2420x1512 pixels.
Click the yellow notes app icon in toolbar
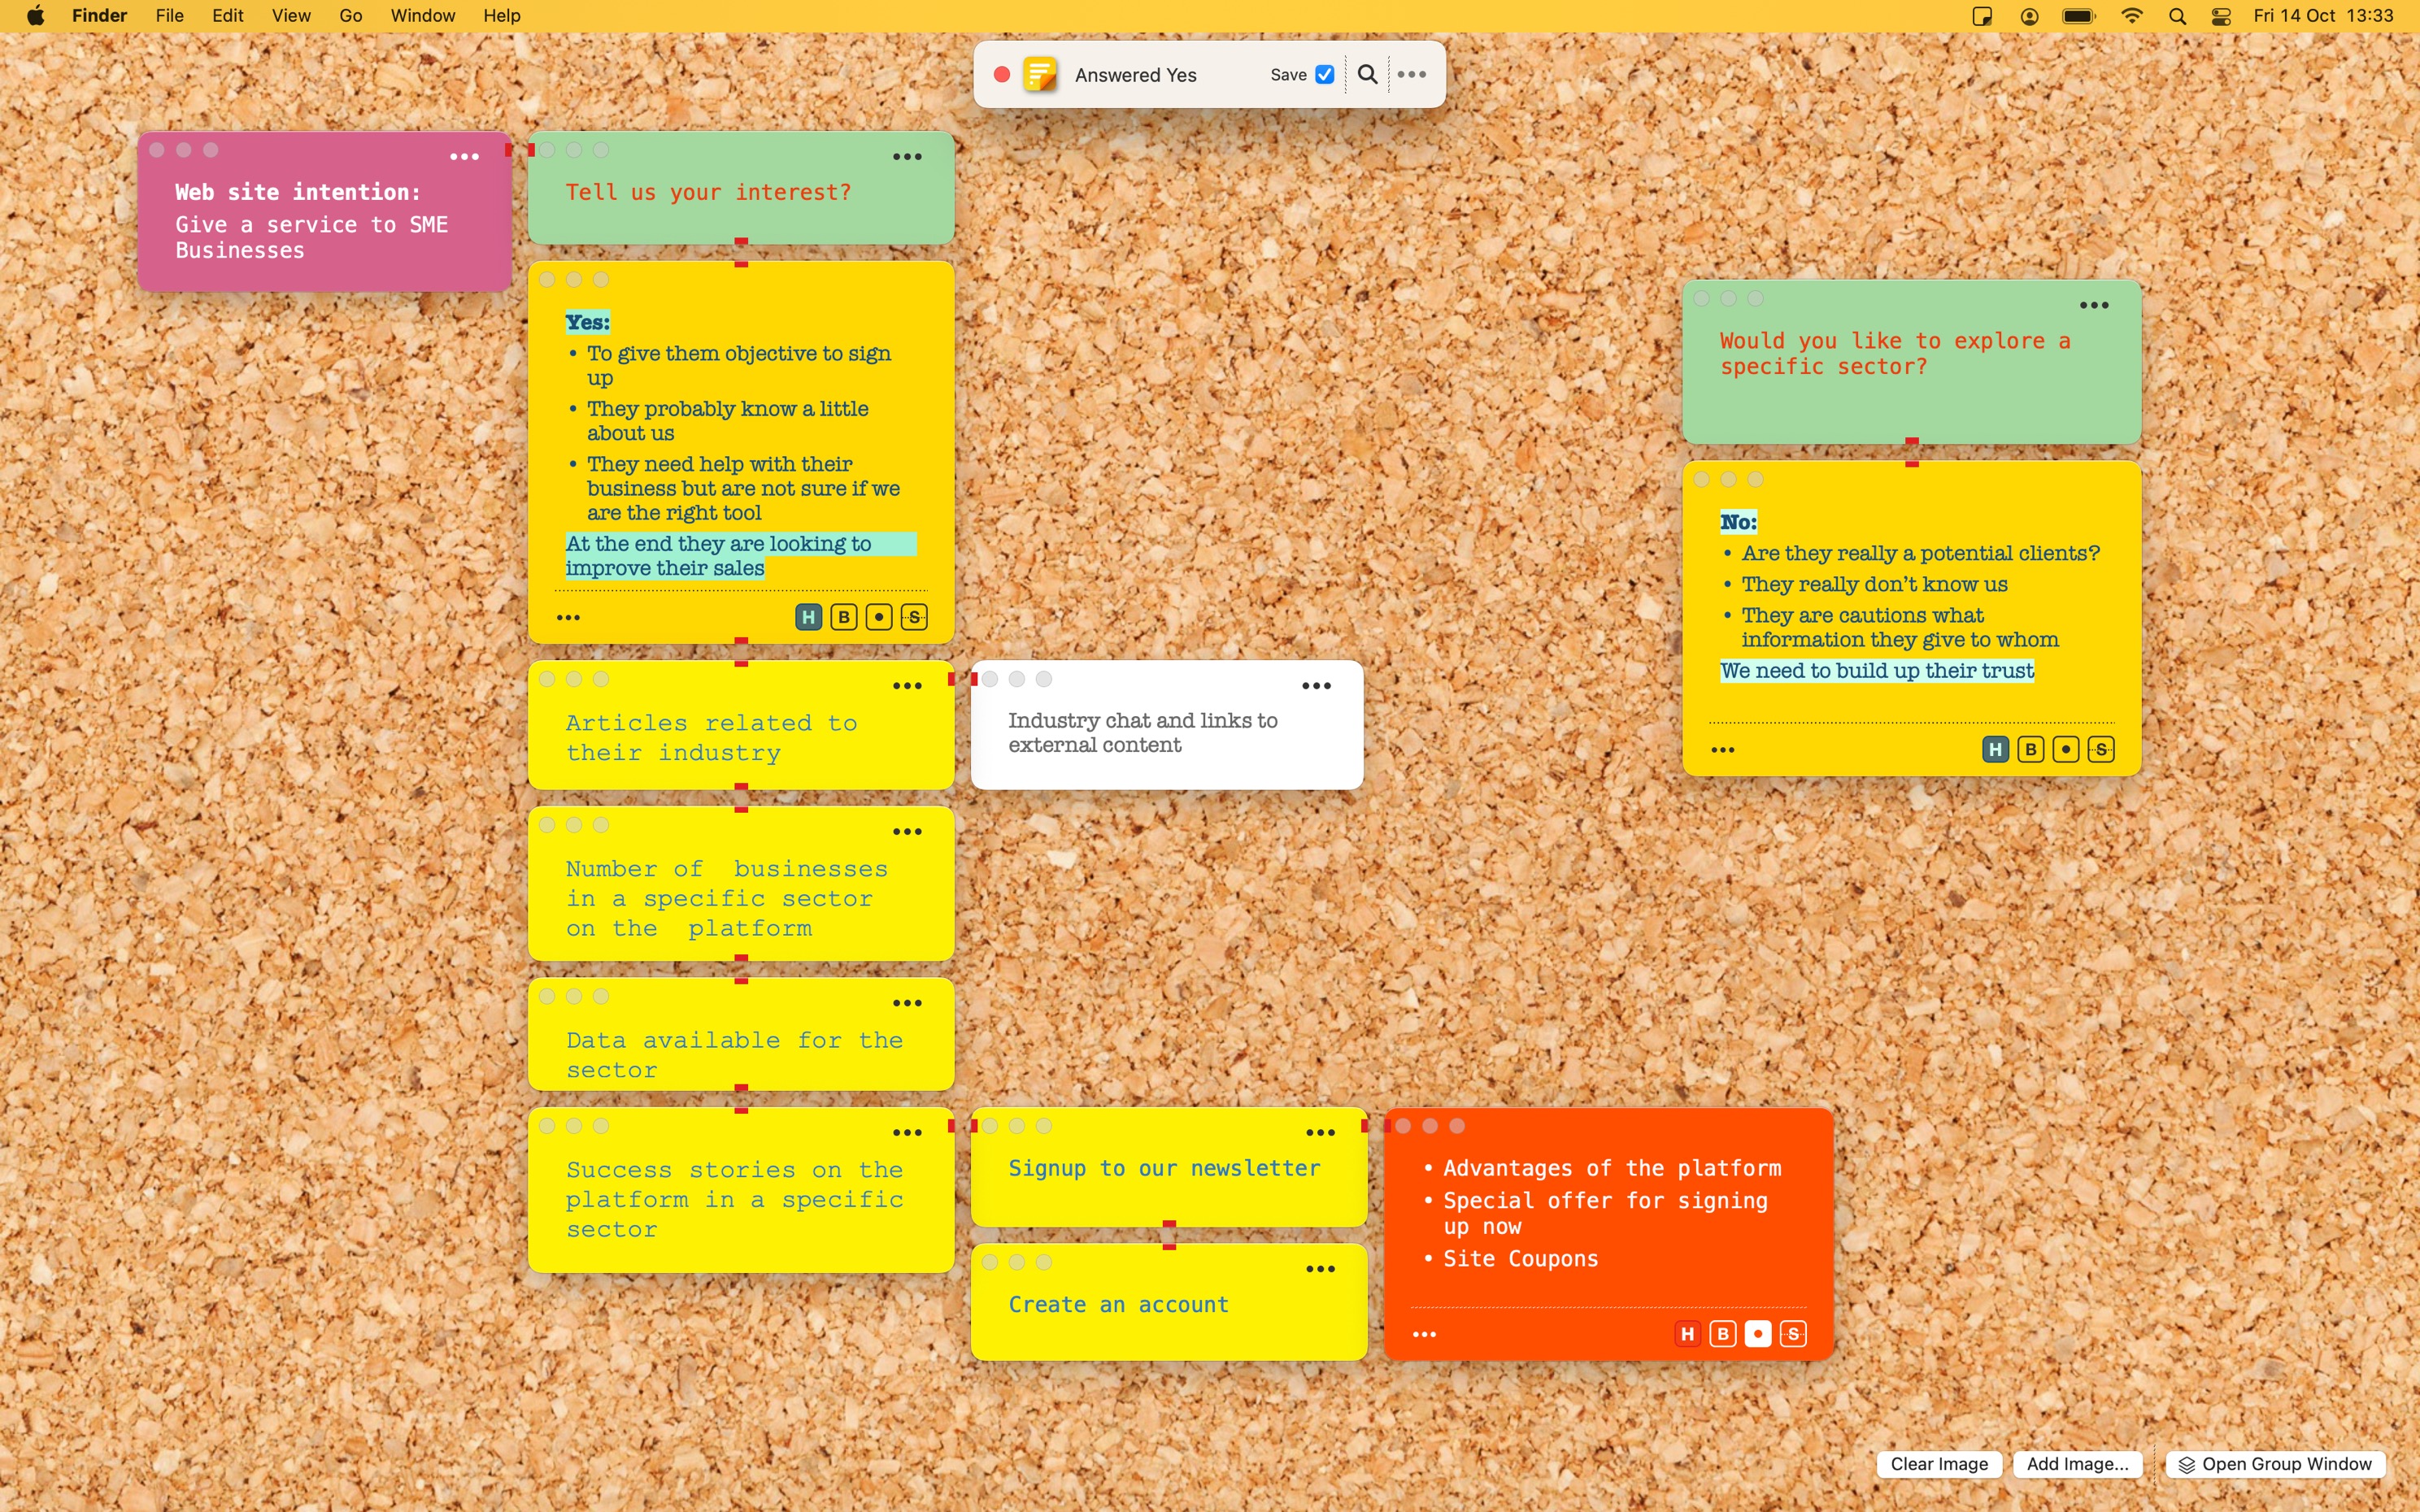point(1039,74)
